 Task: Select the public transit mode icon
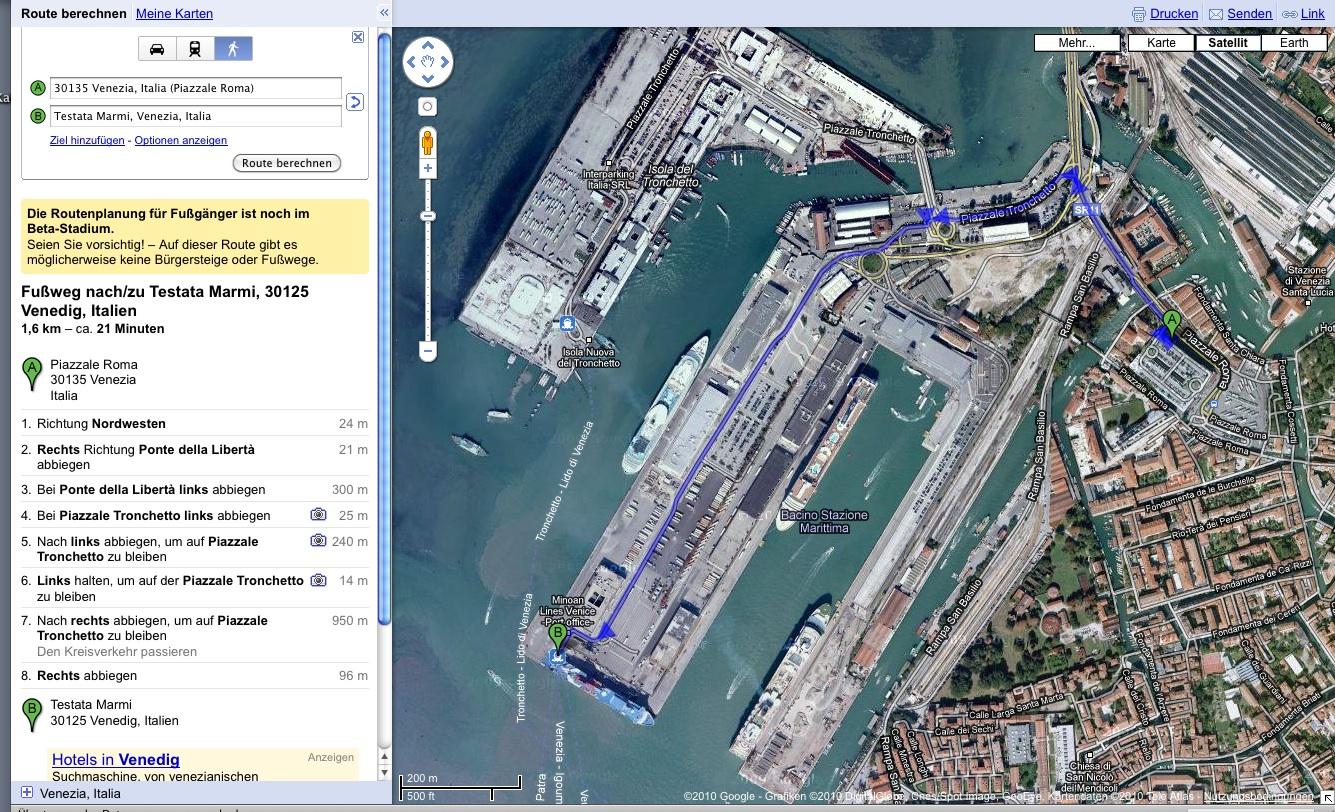[x=195, y=49]
